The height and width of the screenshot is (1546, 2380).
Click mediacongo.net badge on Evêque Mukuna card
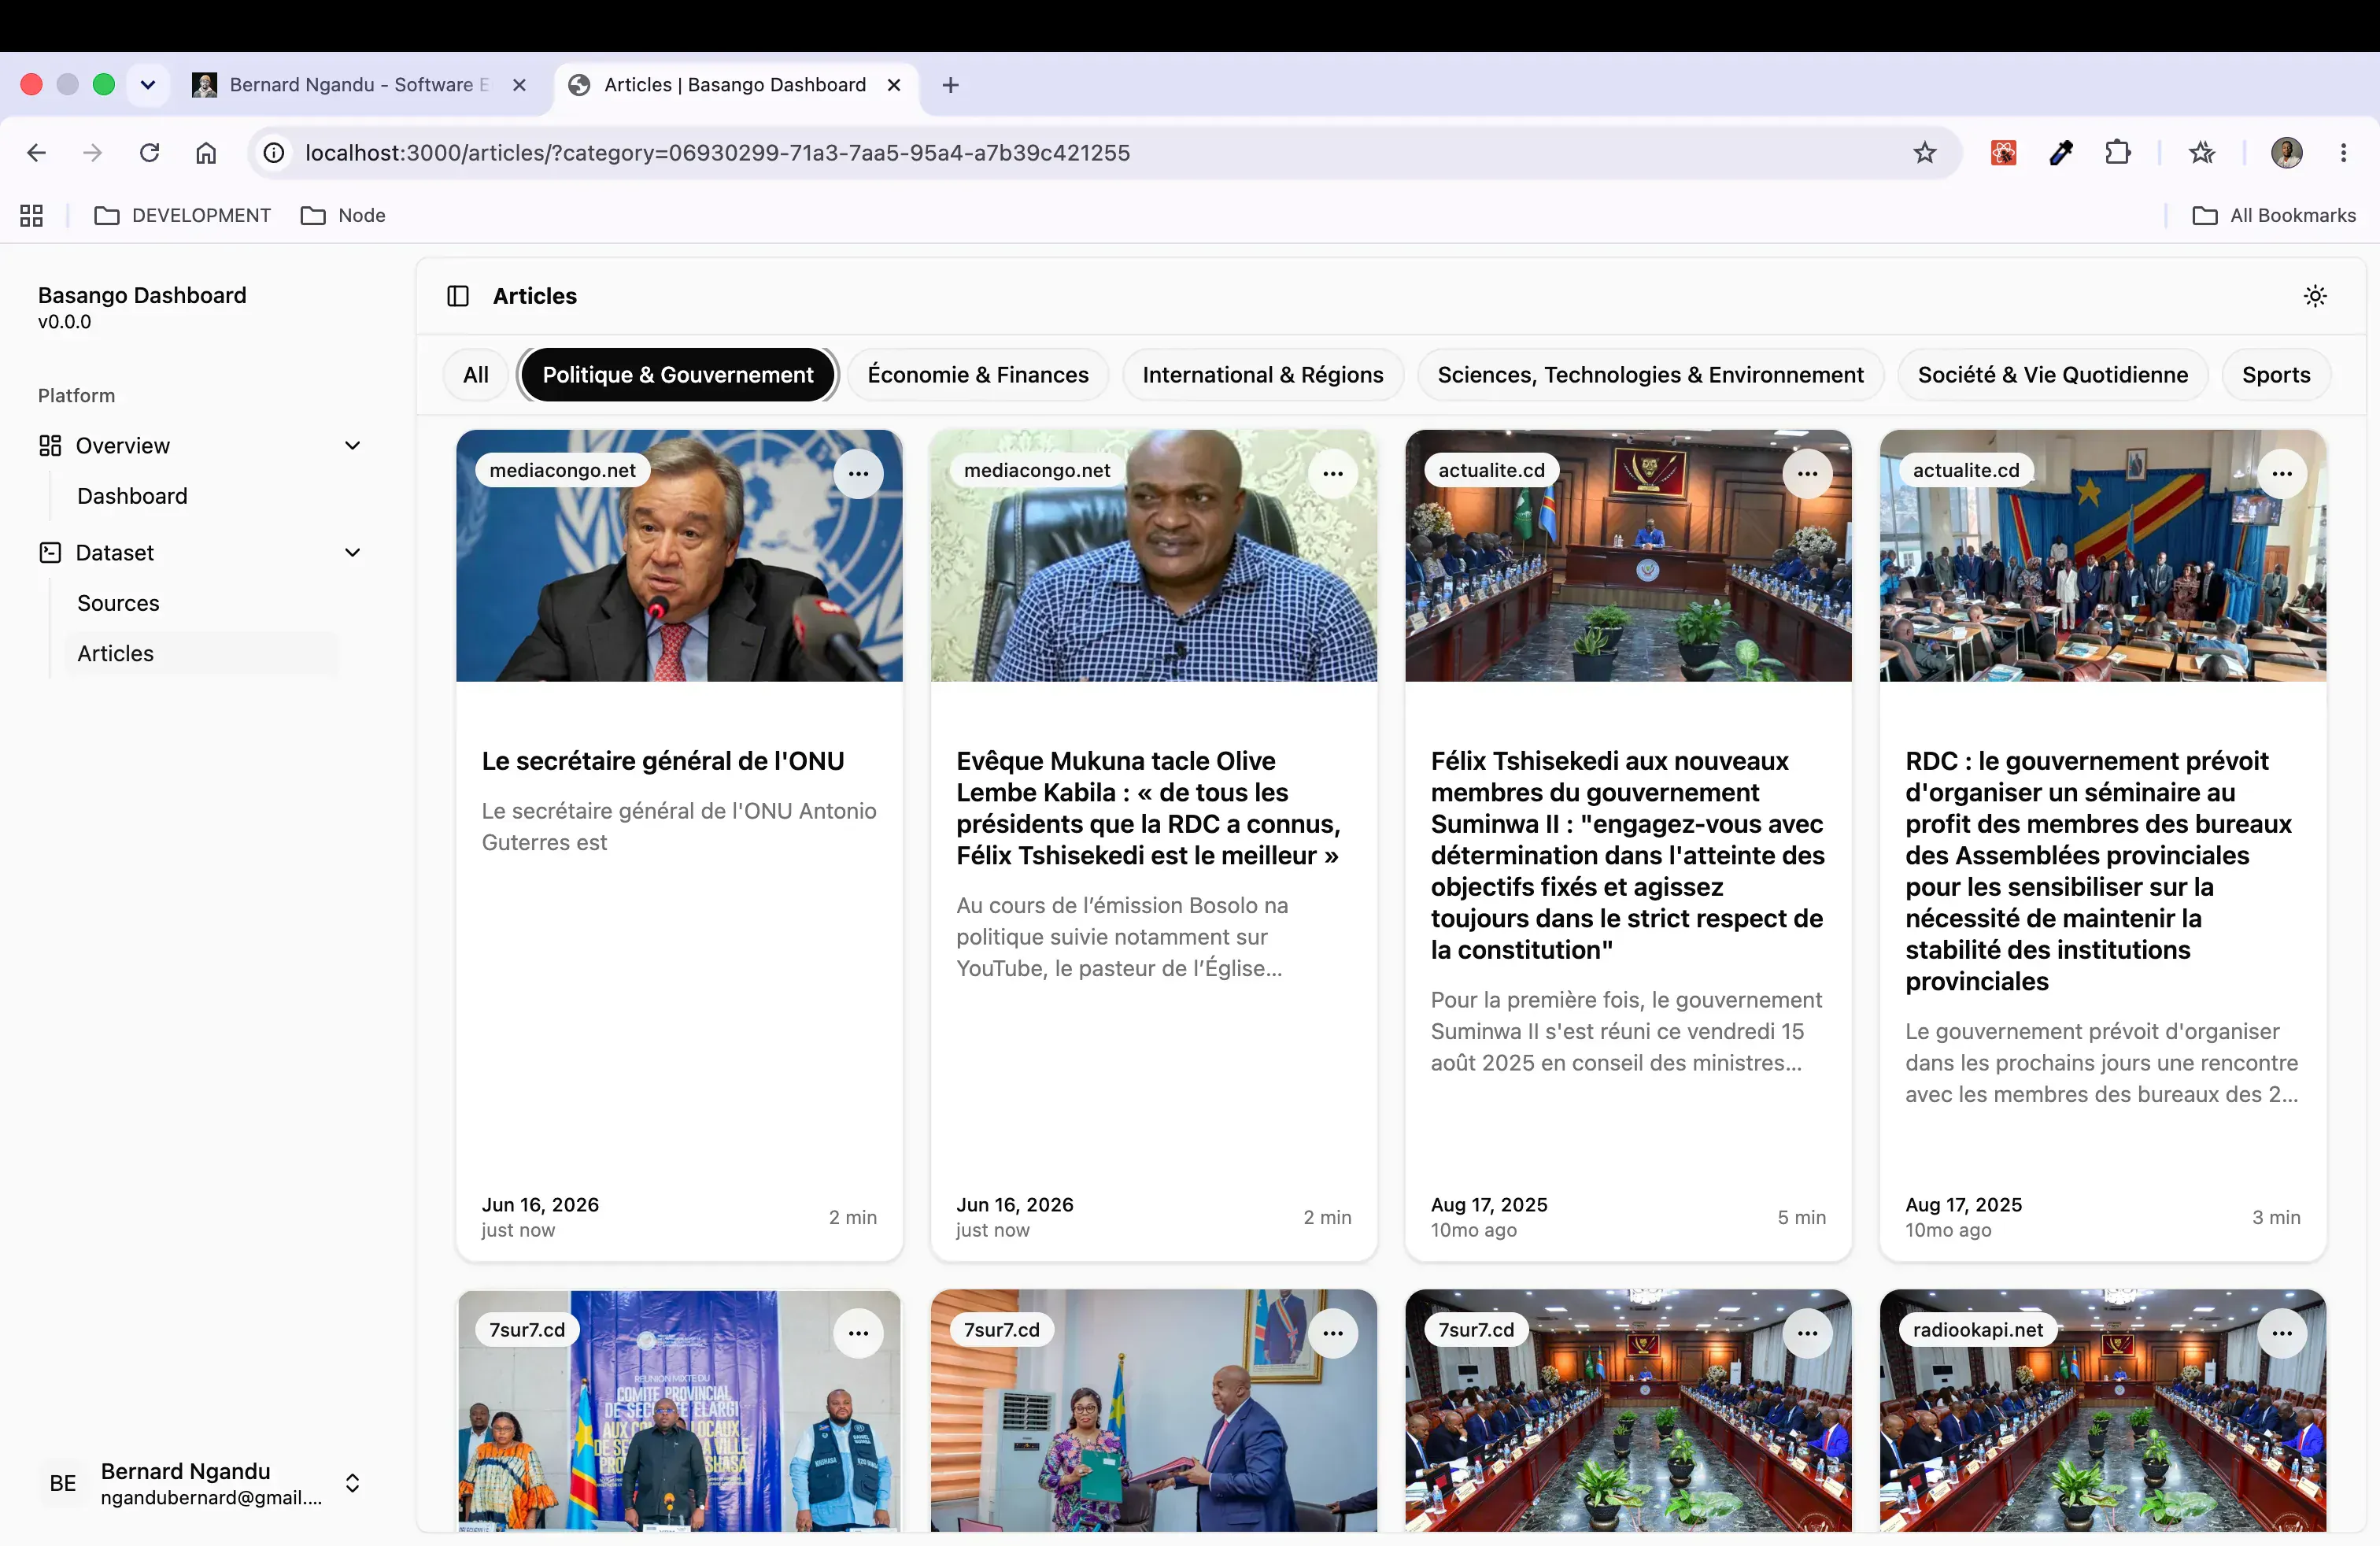point(1037,470)
